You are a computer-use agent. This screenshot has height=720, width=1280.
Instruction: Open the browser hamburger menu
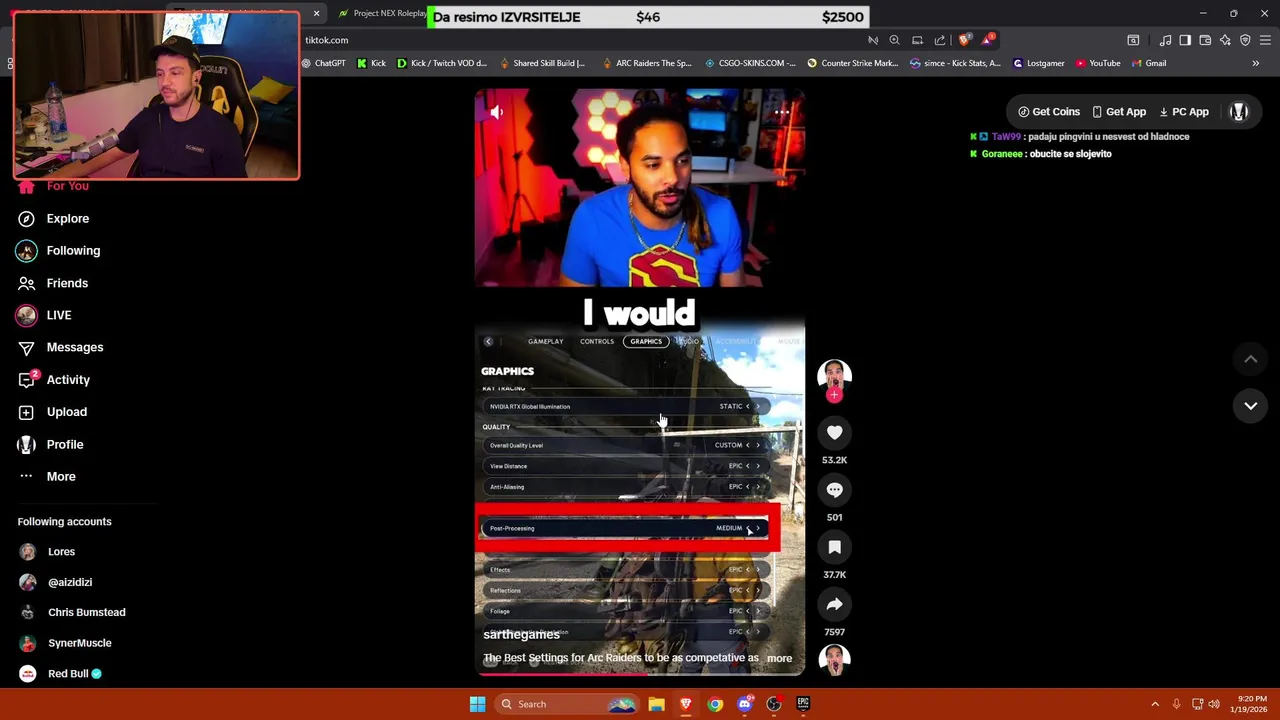tap(1265, 40)
